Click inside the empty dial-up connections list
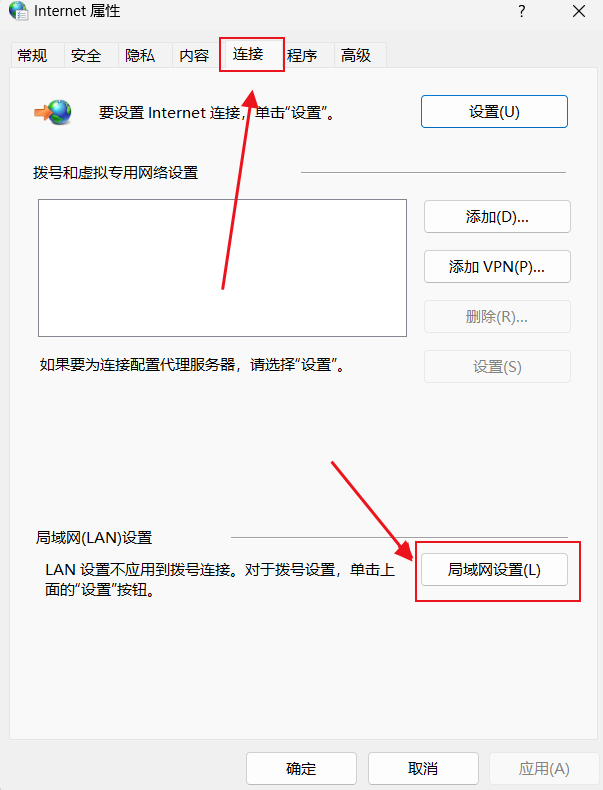This screenshot has width=603, height=790. tap(222, 268)
